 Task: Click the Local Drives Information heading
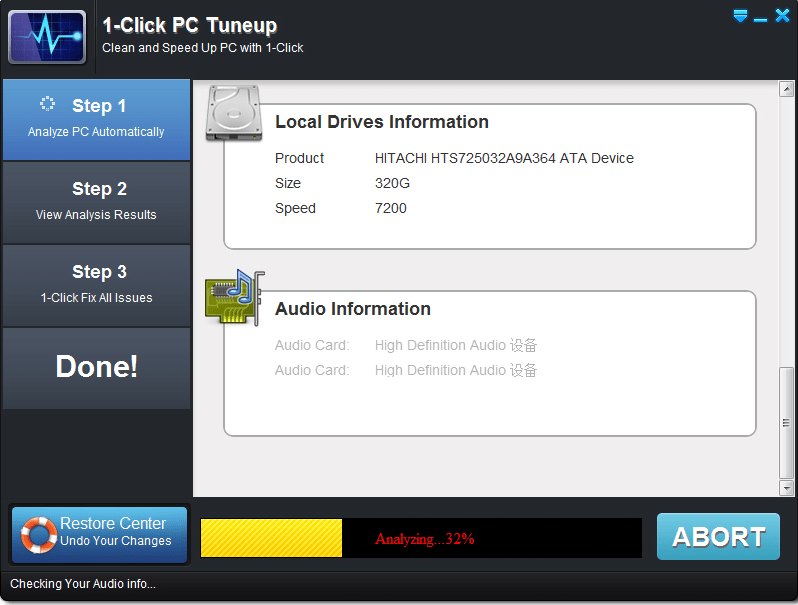click(382, 122)
